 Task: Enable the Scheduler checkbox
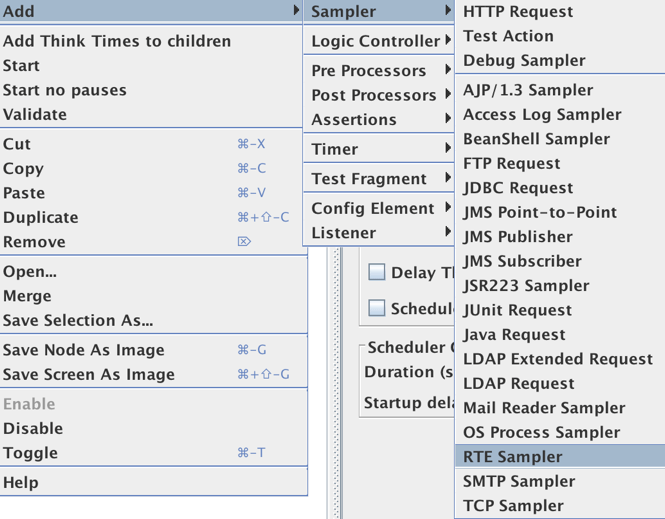377,308
